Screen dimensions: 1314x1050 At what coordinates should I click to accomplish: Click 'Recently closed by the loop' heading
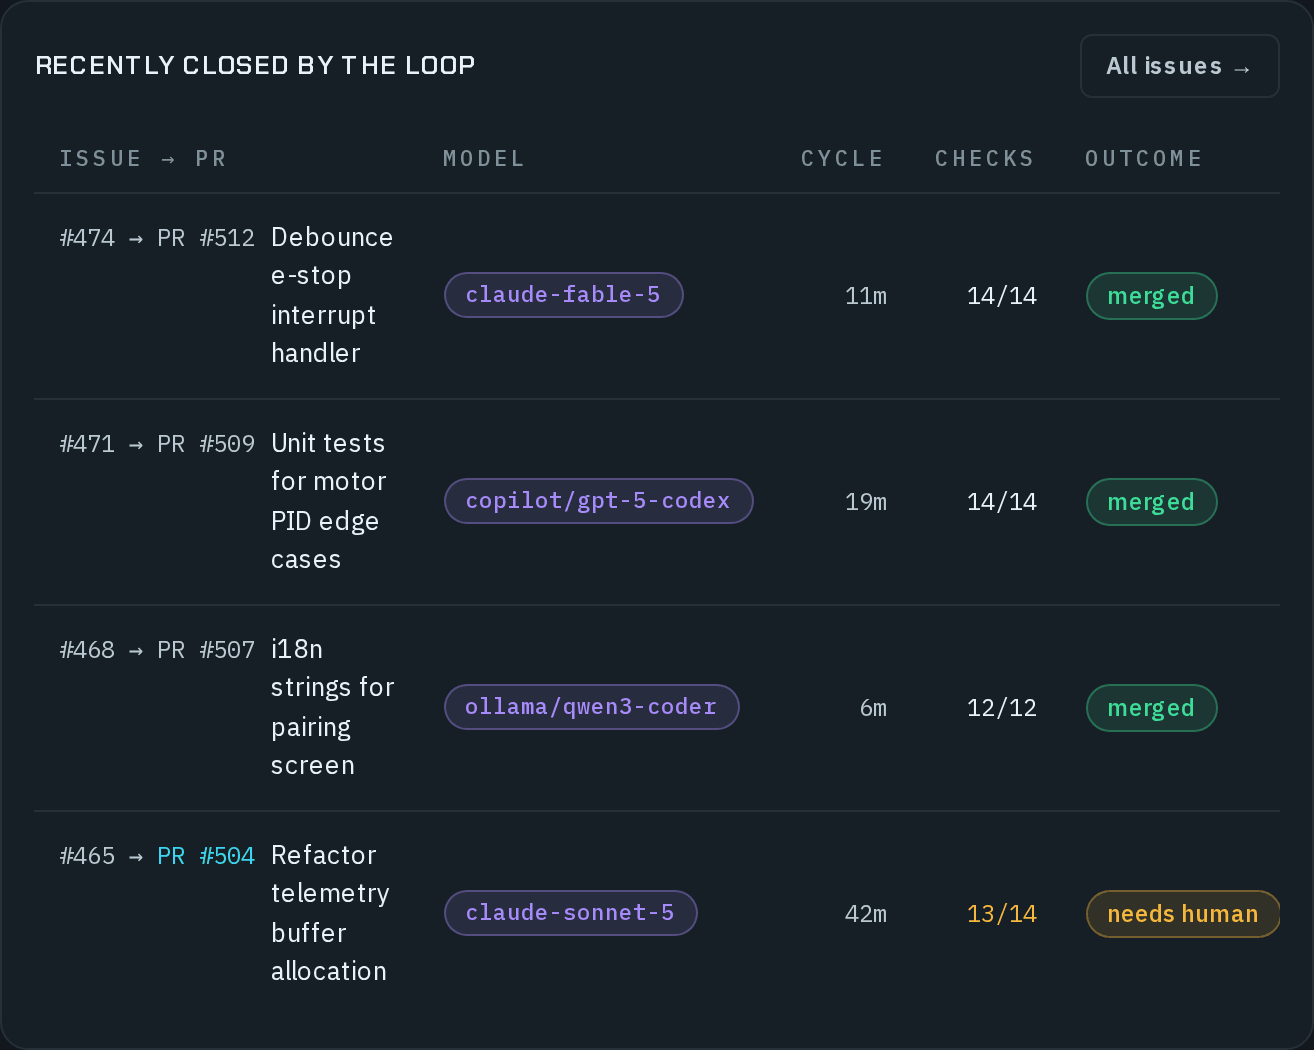255,66
